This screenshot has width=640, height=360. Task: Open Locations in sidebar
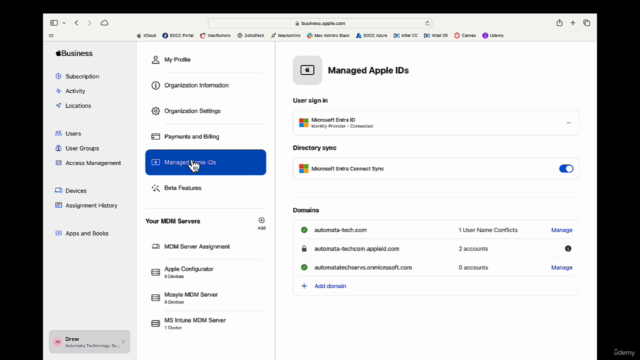(x=73, y=106)
